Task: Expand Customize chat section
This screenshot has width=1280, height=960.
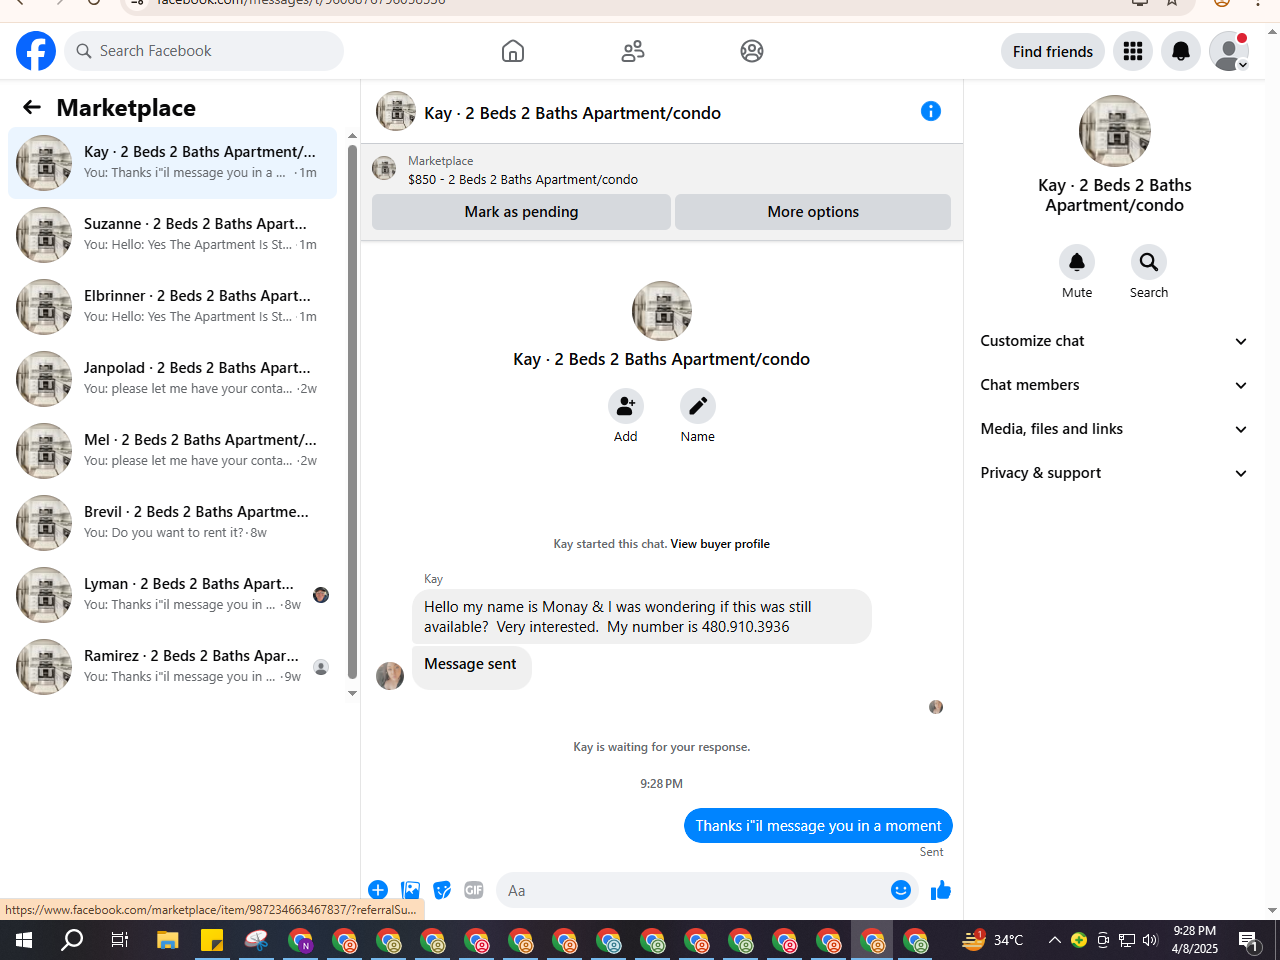Action: coord(1114,341)
